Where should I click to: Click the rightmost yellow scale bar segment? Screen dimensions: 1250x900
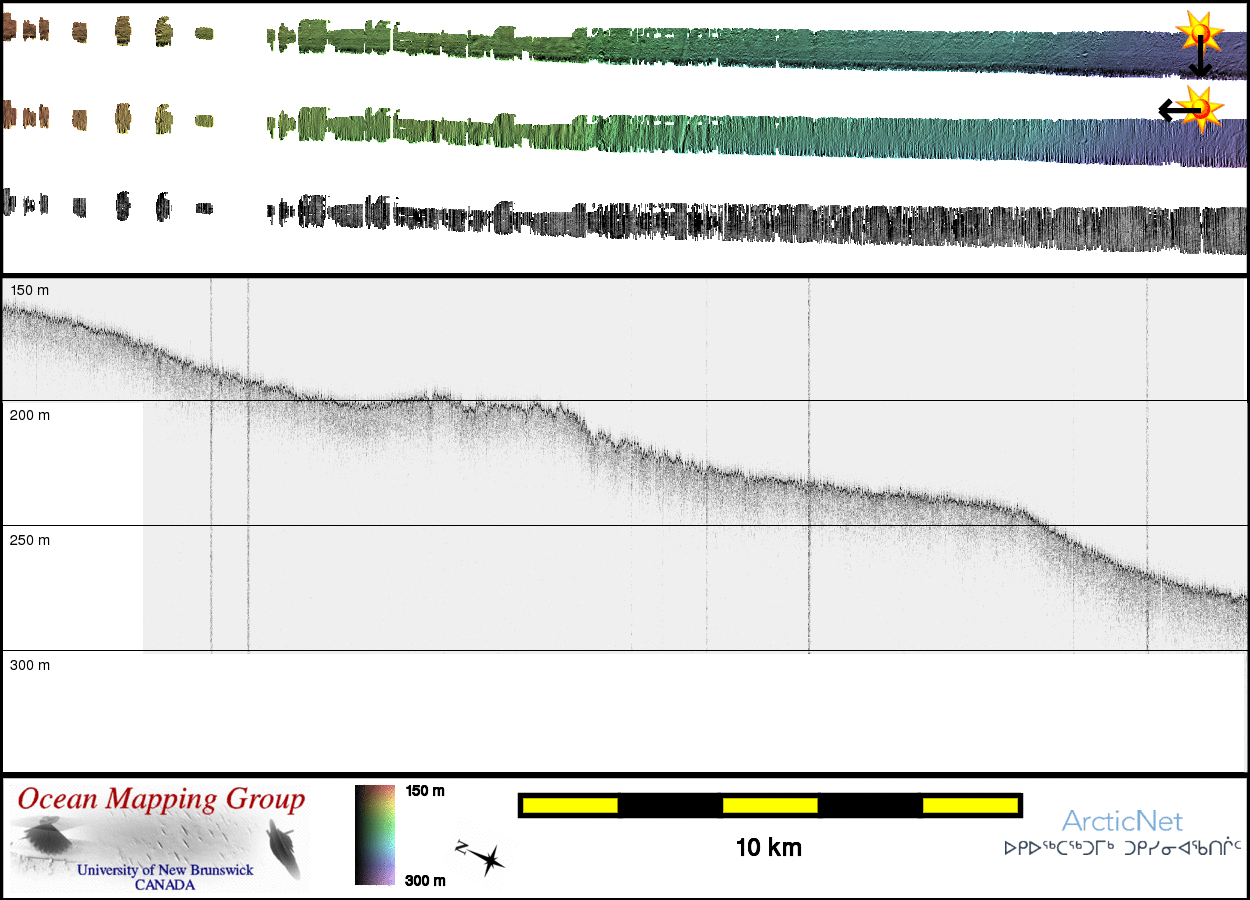click(969, 805)
